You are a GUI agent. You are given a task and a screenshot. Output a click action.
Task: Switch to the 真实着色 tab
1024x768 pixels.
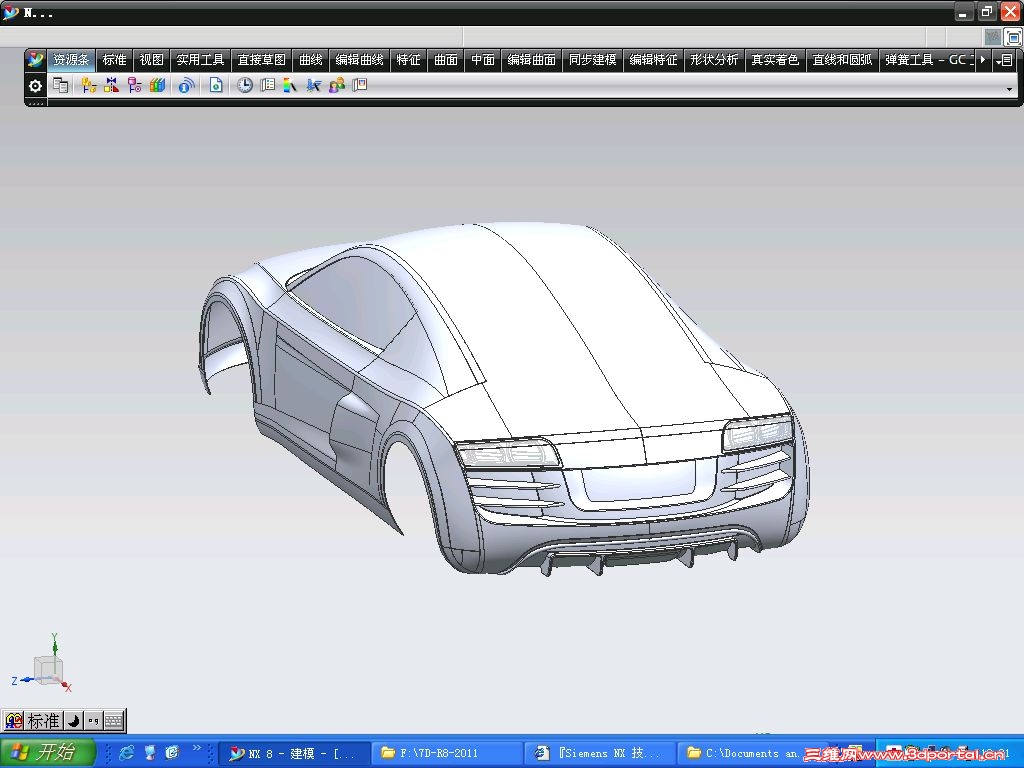pos(775,60)
